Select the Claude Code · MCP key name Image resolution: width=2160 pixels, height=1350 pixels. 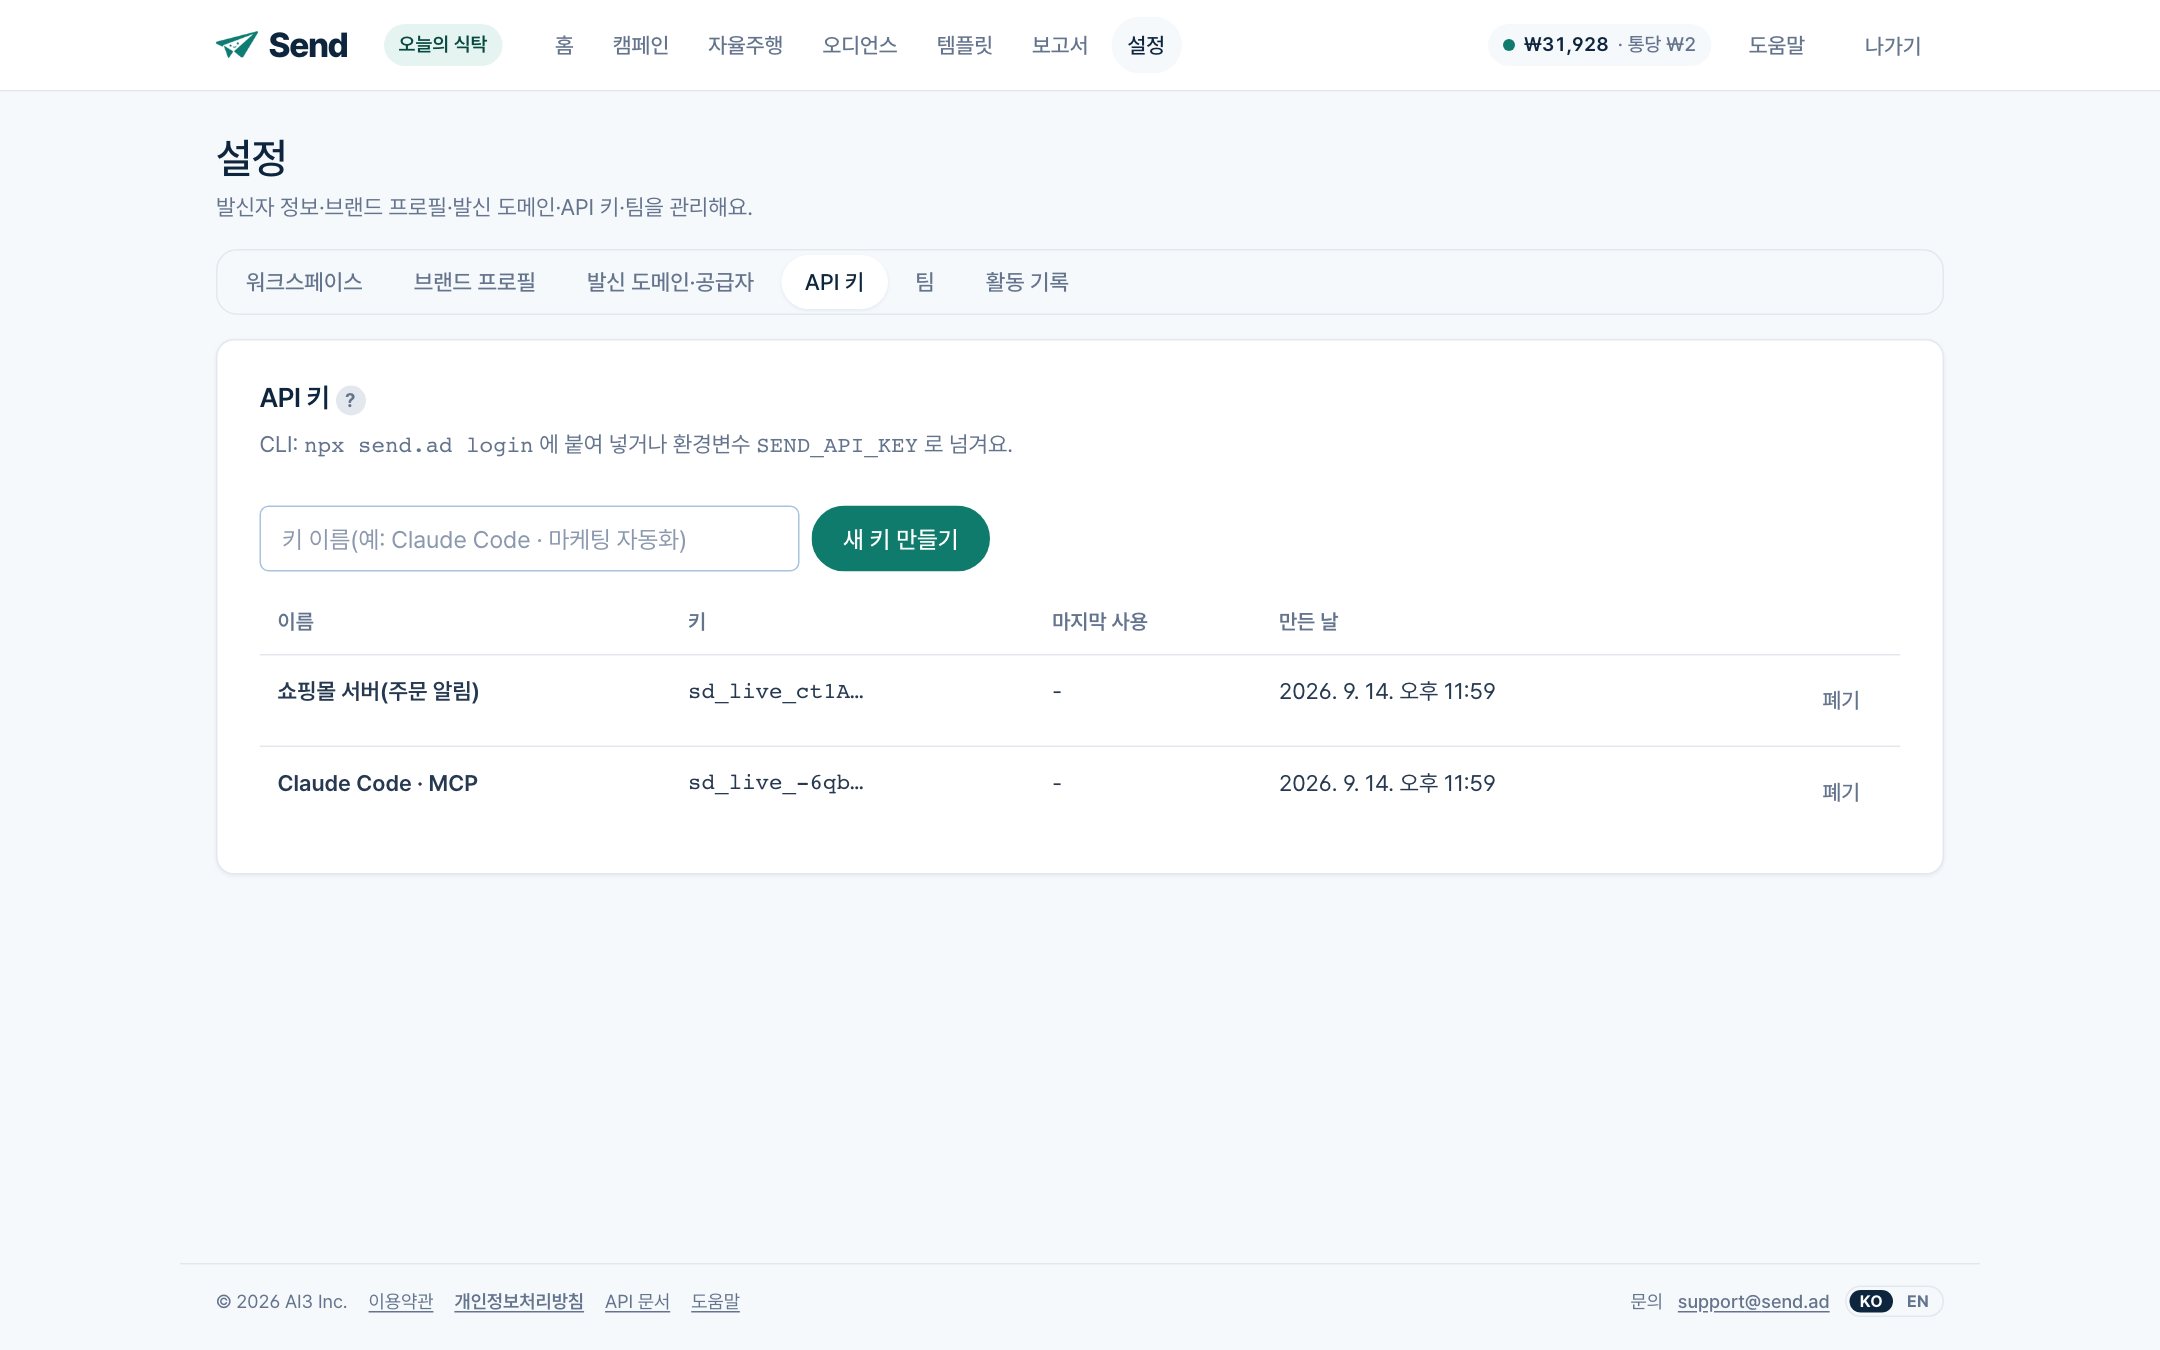378,783
